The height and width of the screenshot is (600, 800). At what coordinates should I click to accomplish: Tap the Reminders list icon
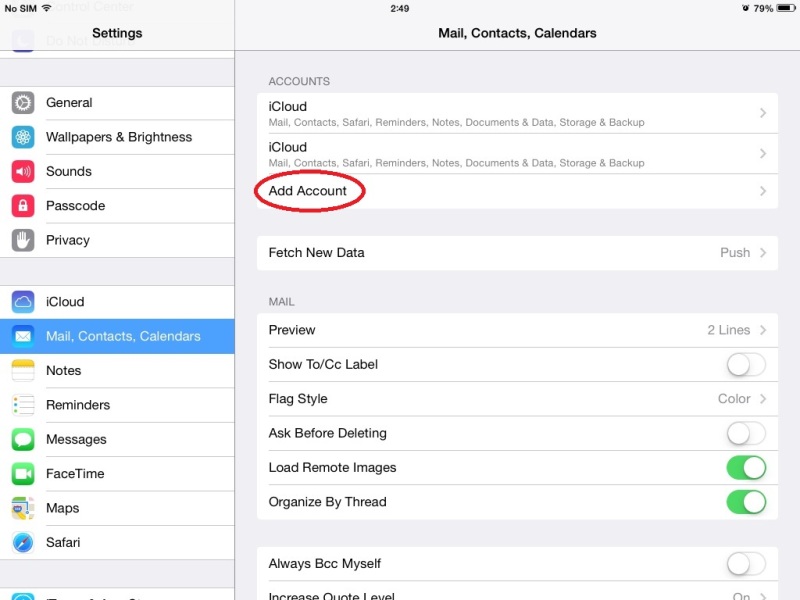click(x=23, y=405)
